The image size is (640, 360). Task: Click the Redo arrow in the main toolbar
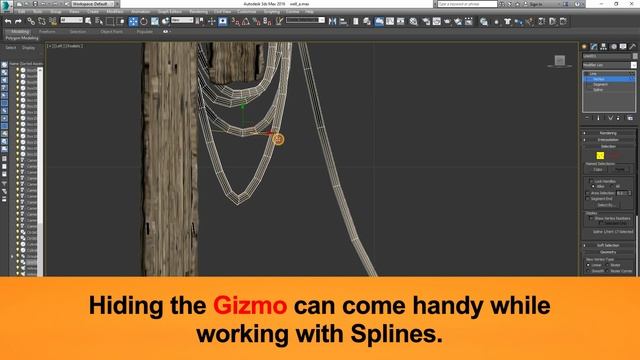18,21
